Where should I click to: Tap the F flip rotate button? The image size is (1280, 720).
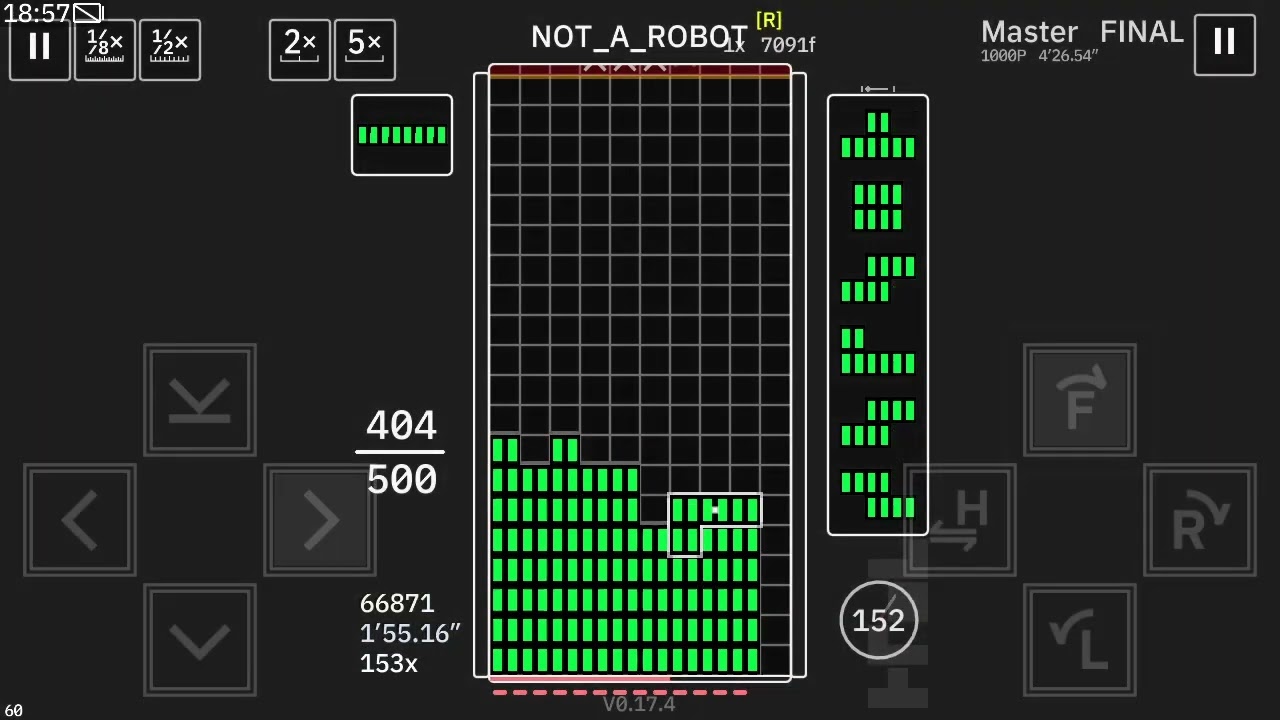point(1080,400)
